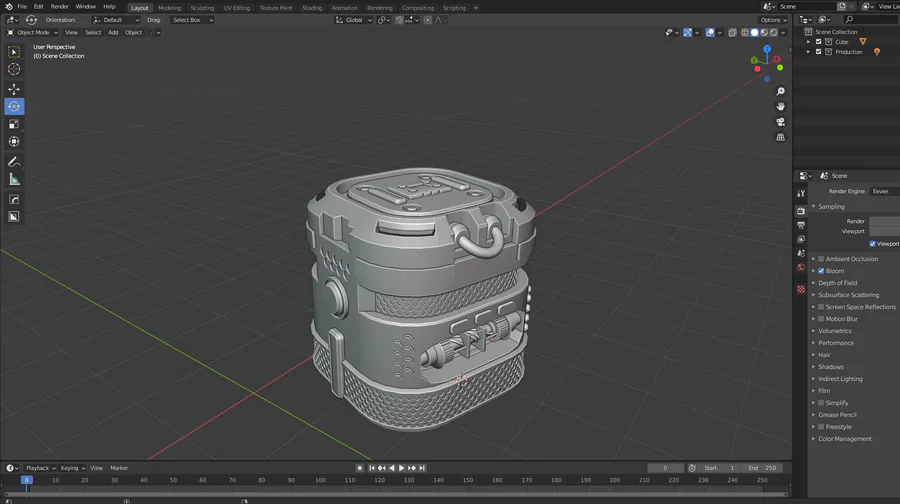Open the Scene properties tab icon
The width and height of the screenshot is (900, 504).
click(801, 253)
